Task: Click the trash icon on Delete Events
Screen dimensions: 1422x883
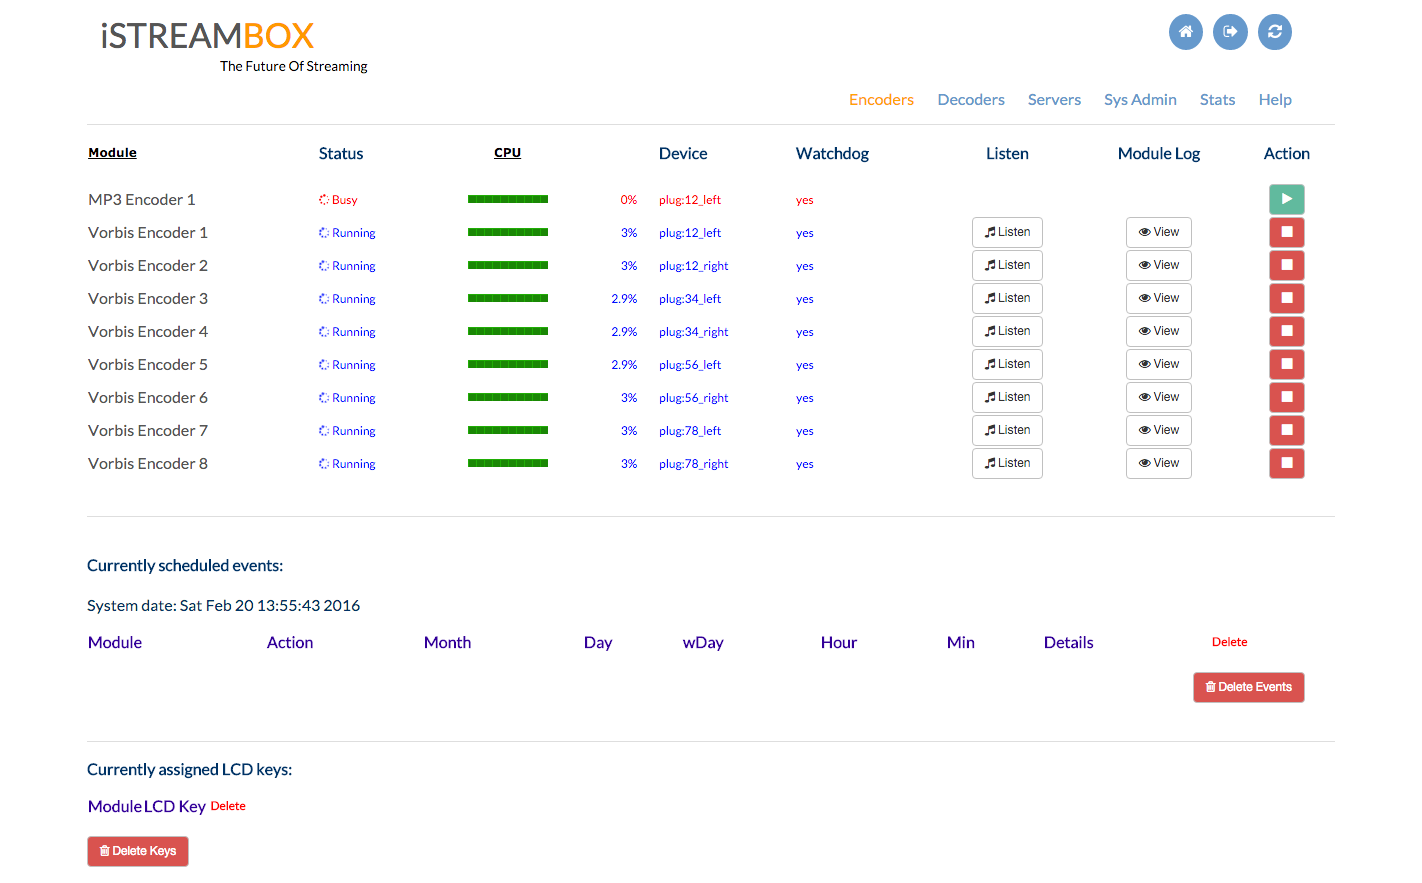Action: pyautogui.click(x=1212, y=687)
